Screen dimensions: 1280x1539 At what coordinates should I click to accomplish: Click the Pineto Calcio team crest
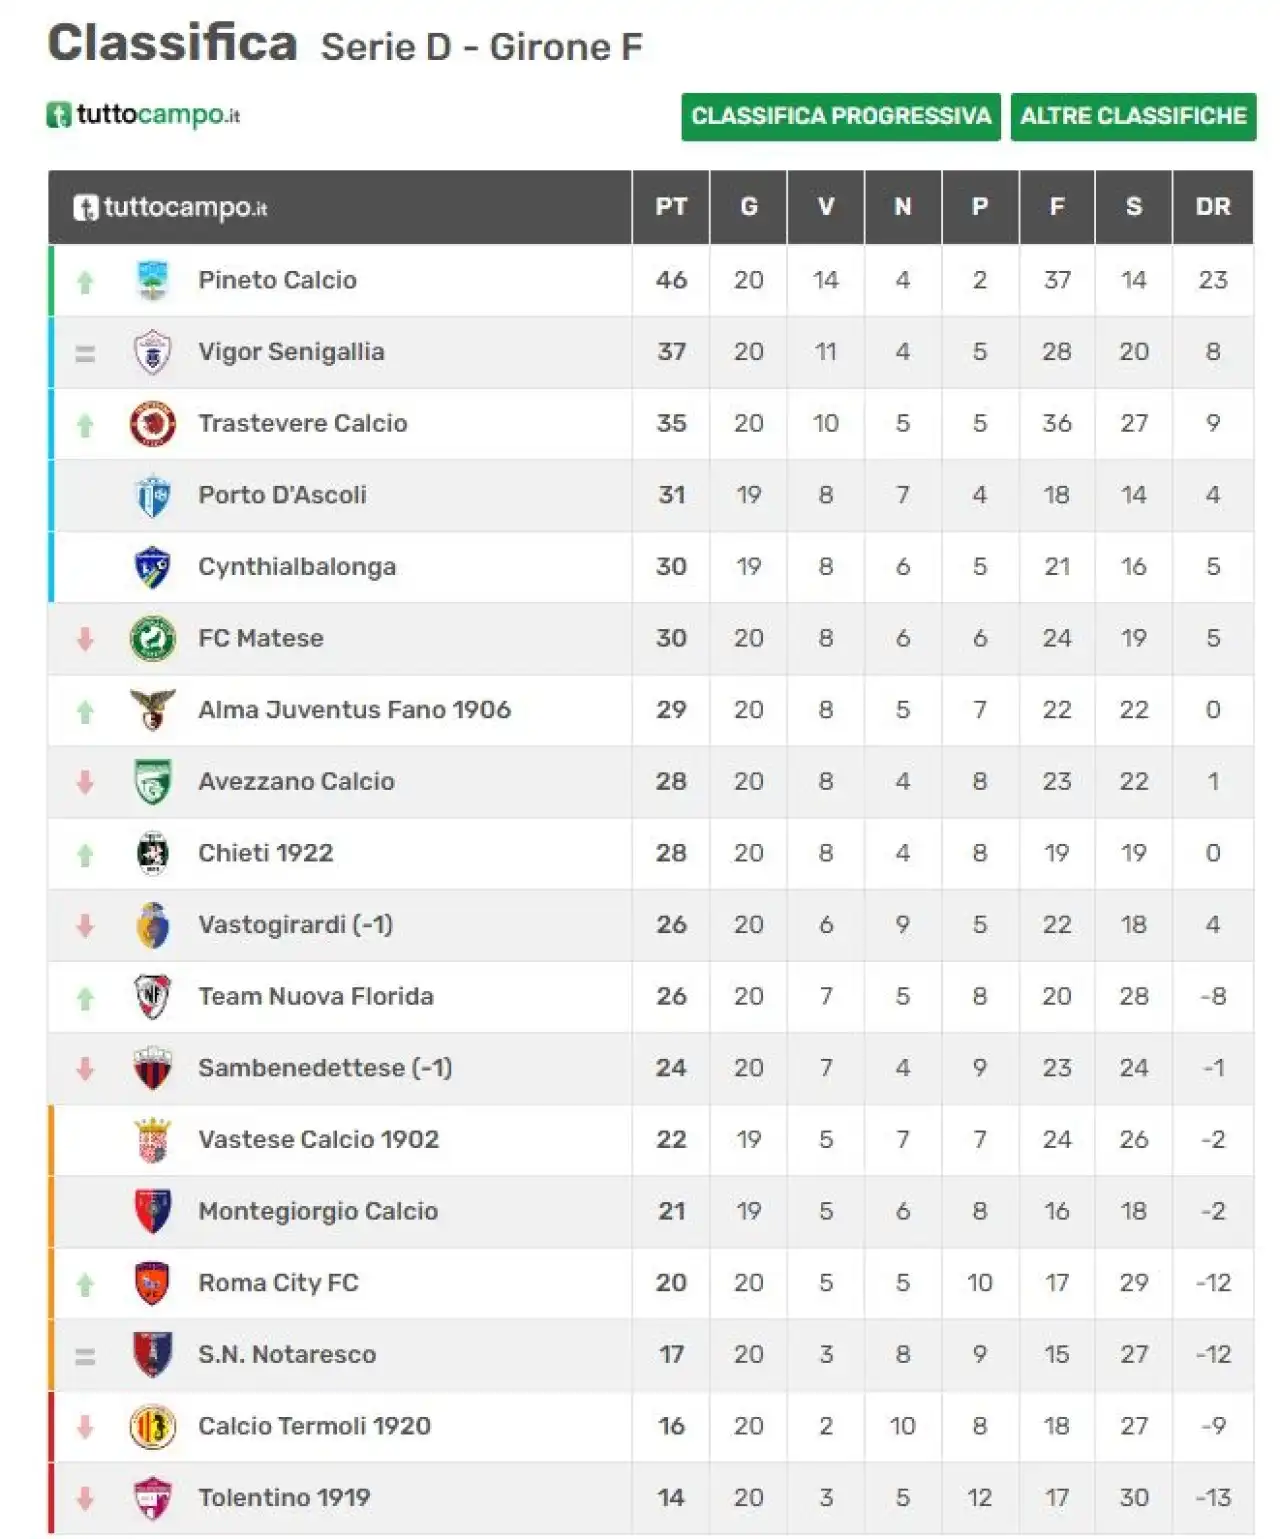click(x=152, y=280)
